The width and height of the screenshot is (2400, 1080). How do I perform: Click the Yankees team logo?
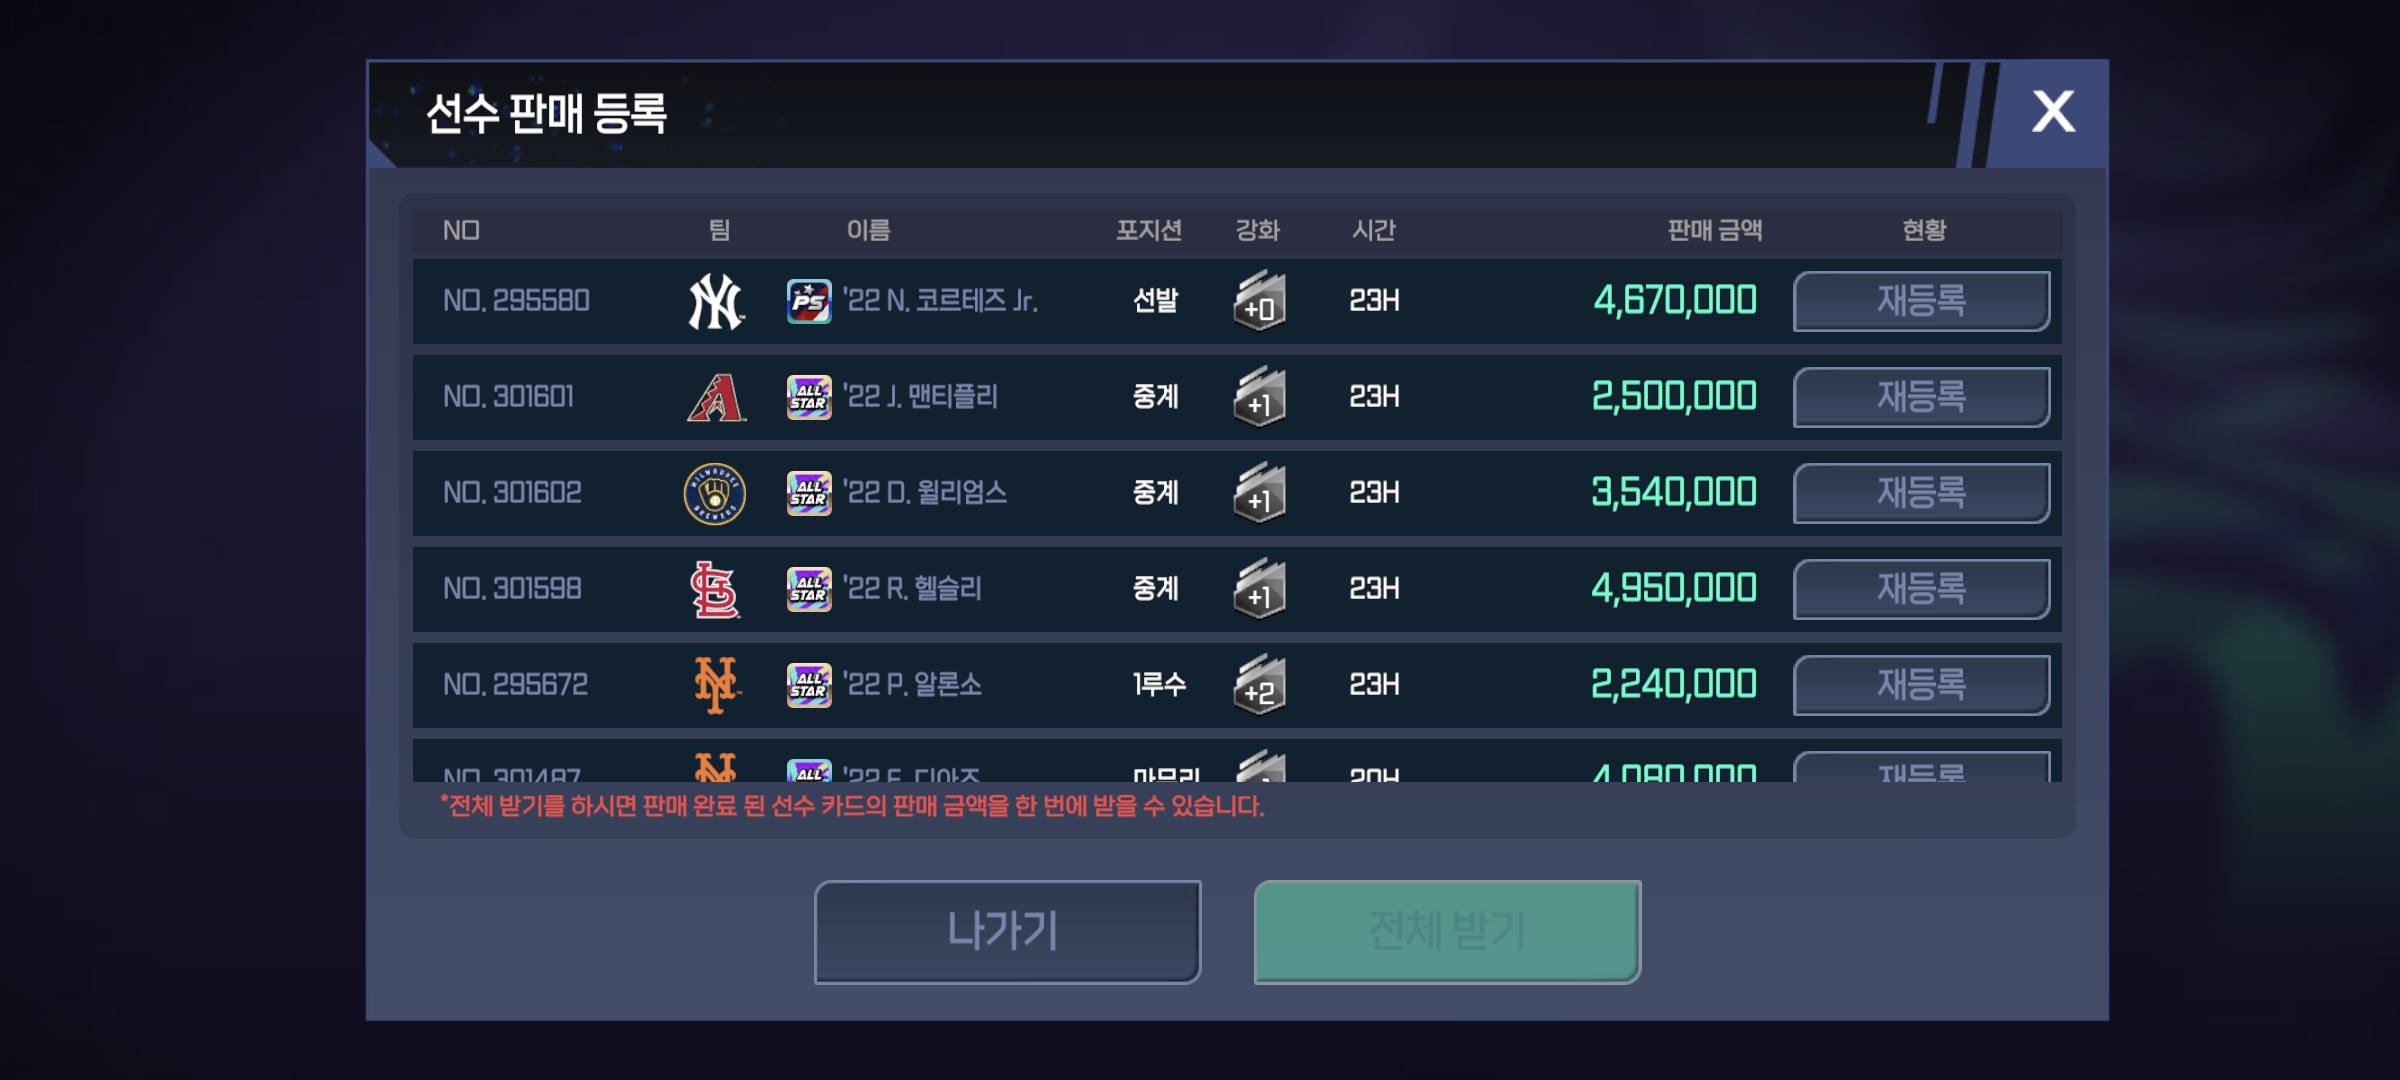(716, 301)
